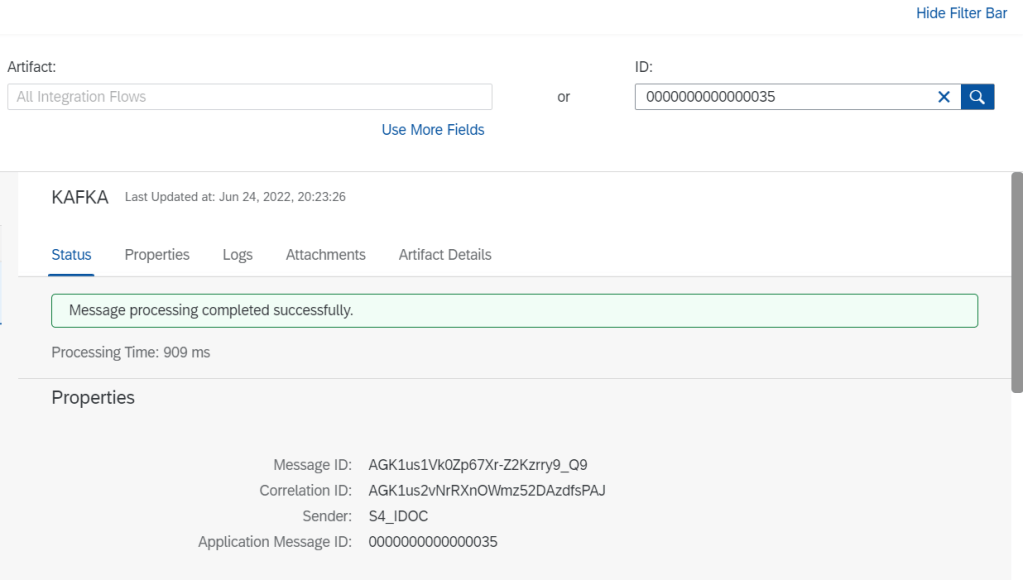Click the S4_IDOC sender value
This screenshot has width=1023, height=580.
point(398,516)
